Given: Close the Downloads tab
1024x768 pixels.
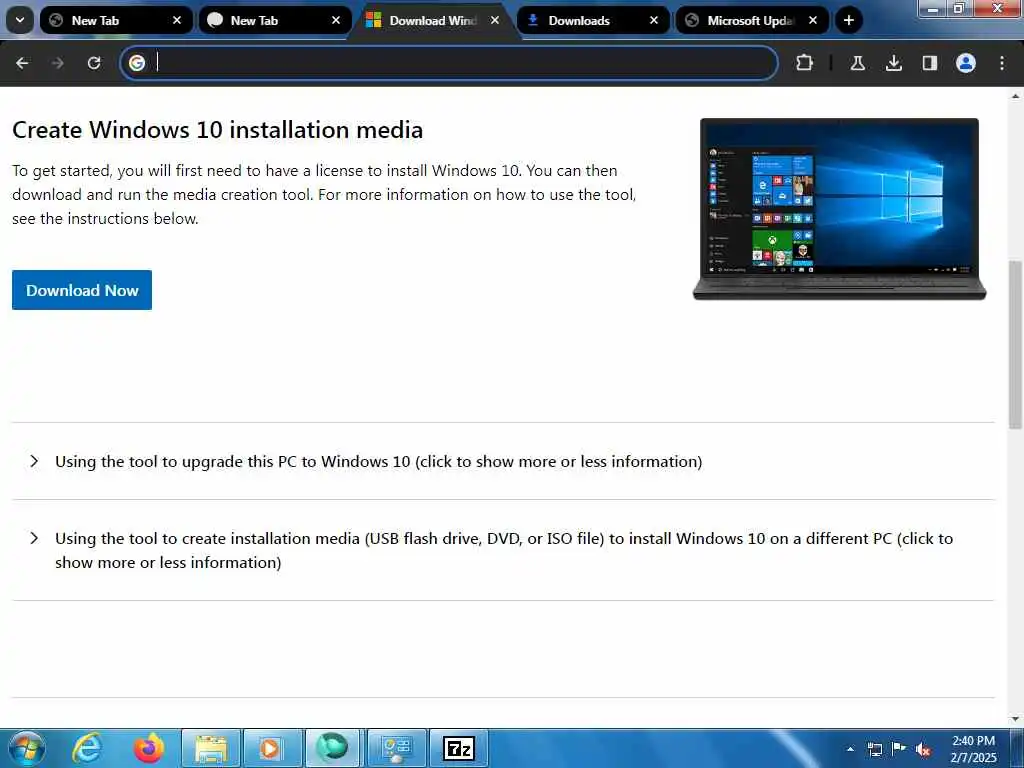Looking at the screenshot, I should 654,20.
